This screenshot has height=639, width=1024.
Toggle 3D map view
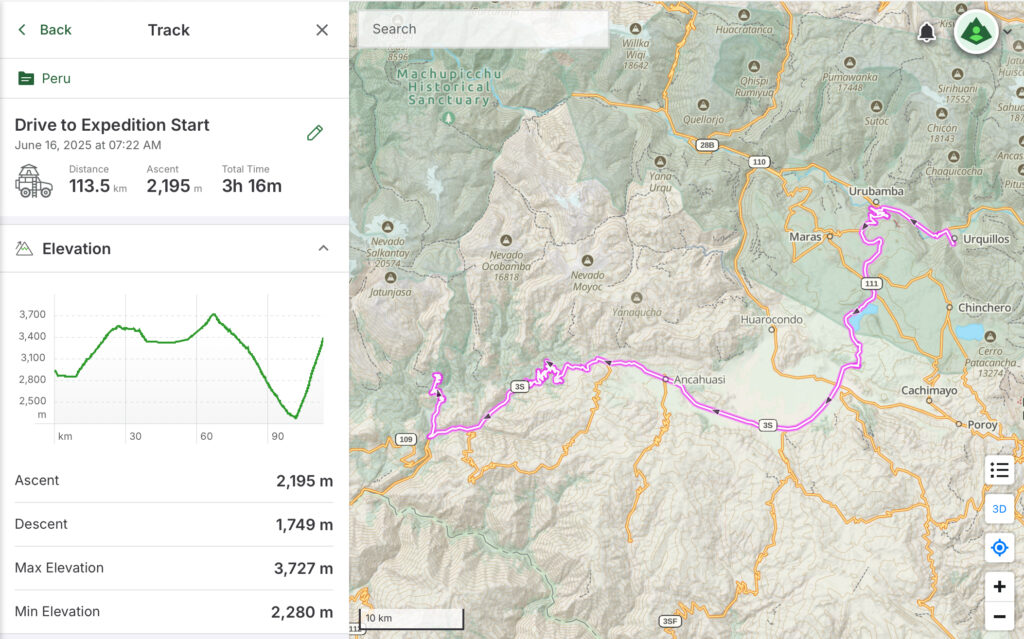click(998, 509)
